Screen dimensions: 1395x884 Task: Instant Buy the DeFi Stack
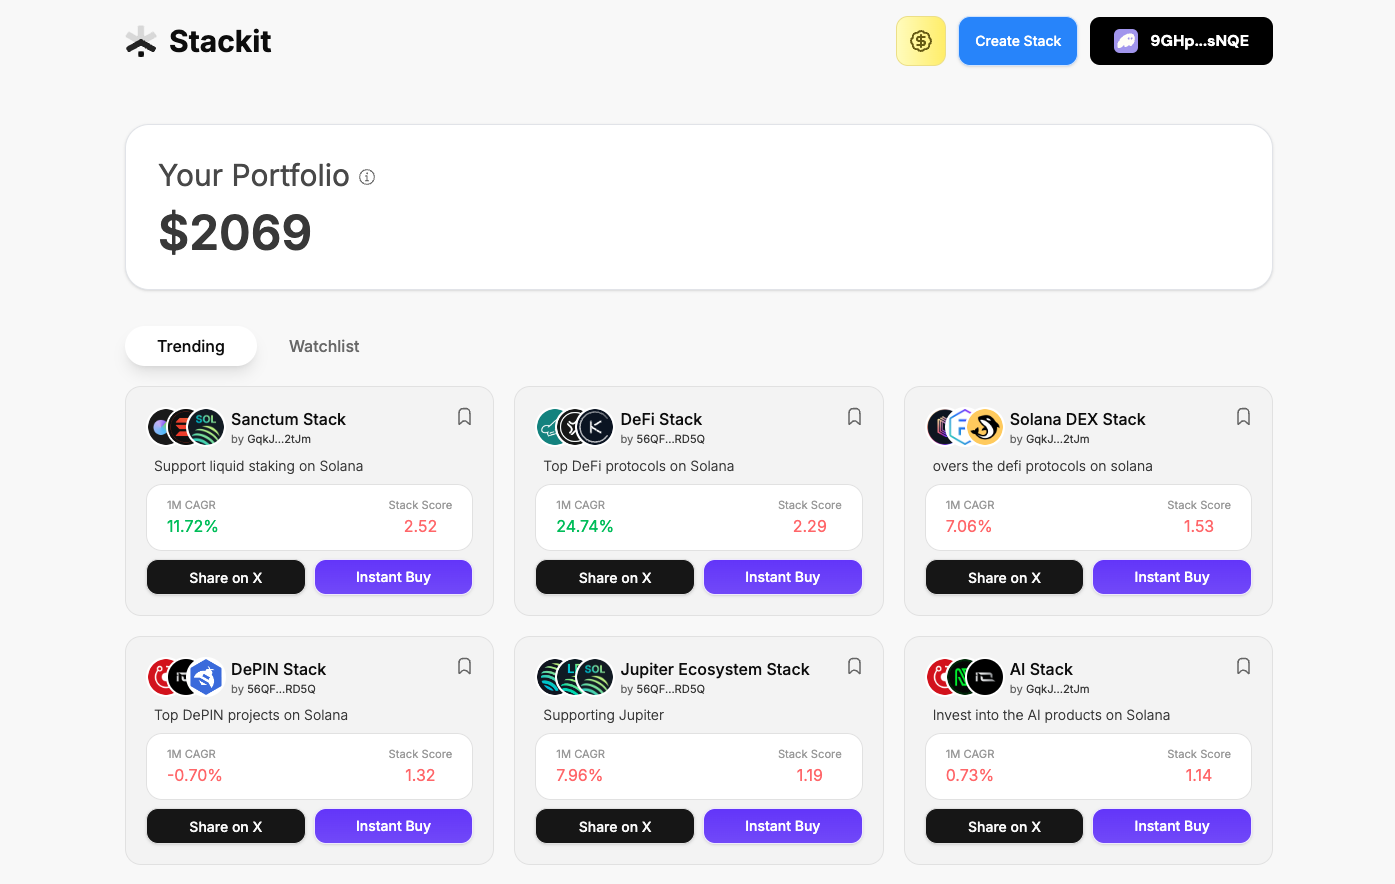(x=783, y=577)
